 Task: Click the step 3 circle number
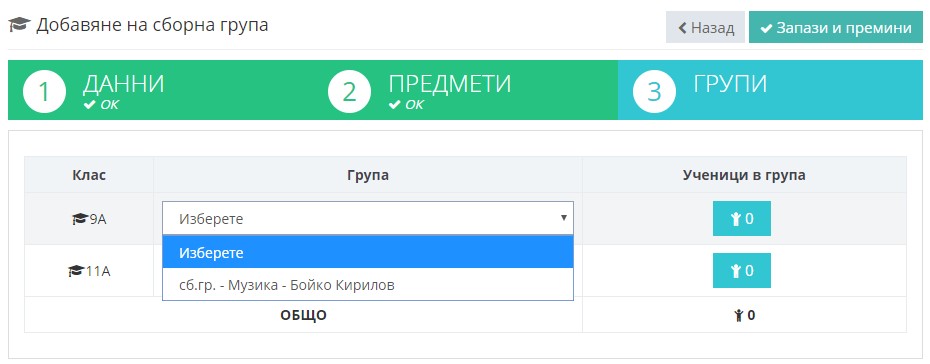(x=654, y=92)
